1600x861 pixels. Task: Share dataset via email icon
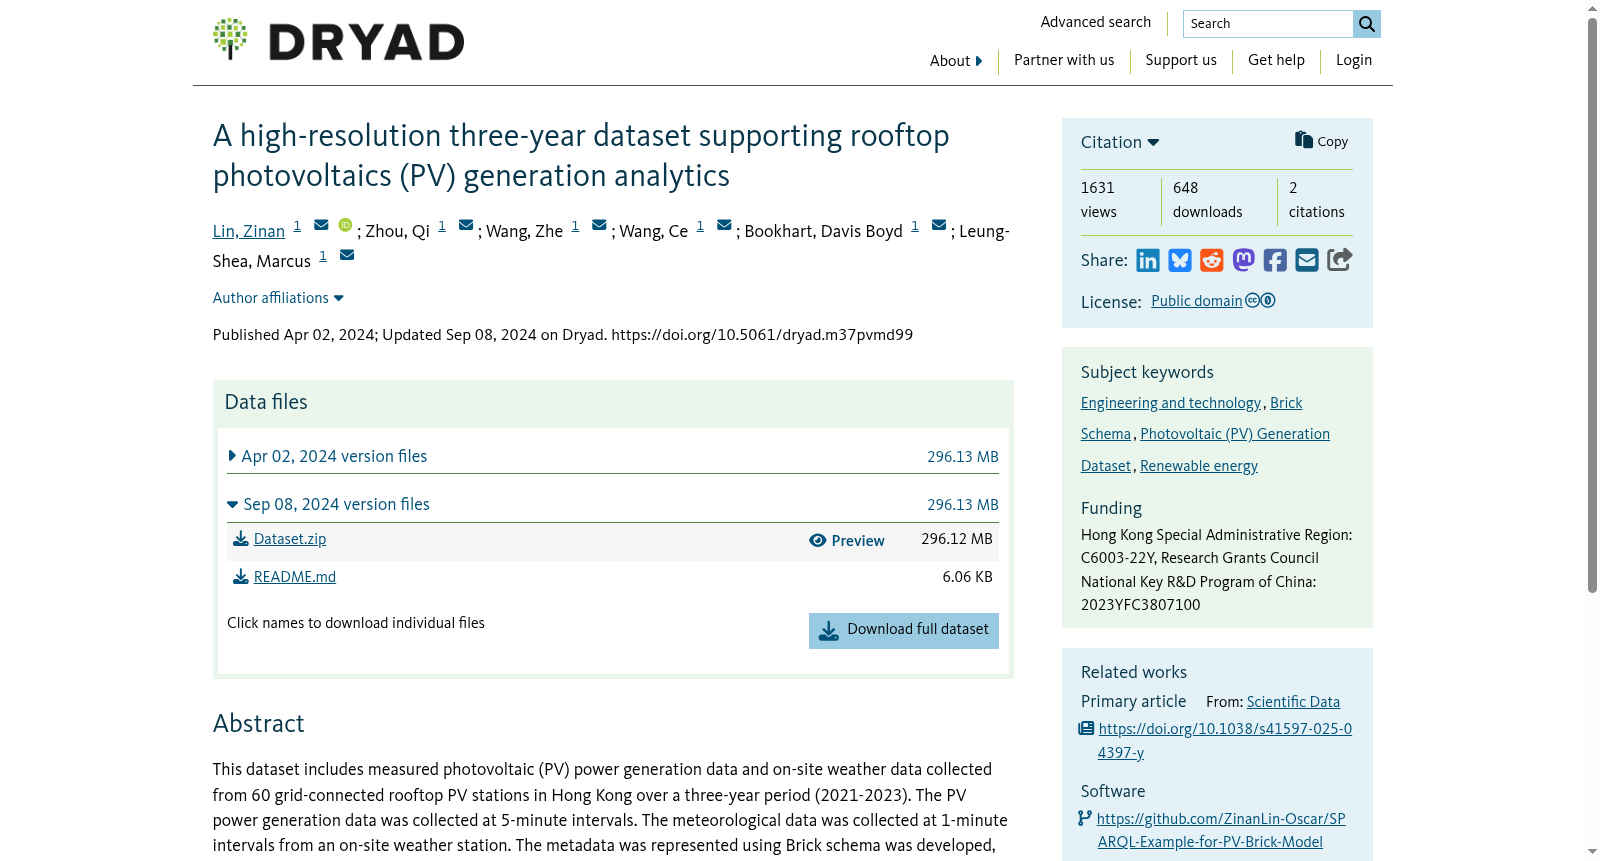coord(1307,261)
